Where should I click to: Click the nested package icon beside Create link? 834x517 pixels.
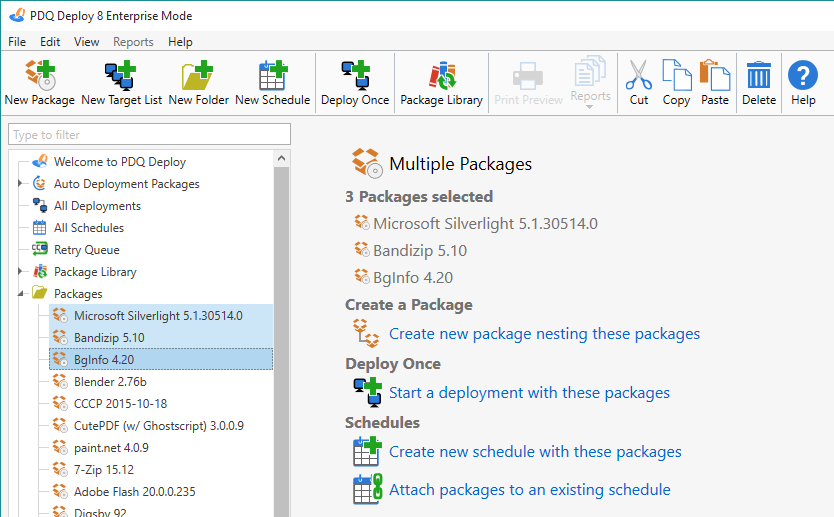coord(366,333)
